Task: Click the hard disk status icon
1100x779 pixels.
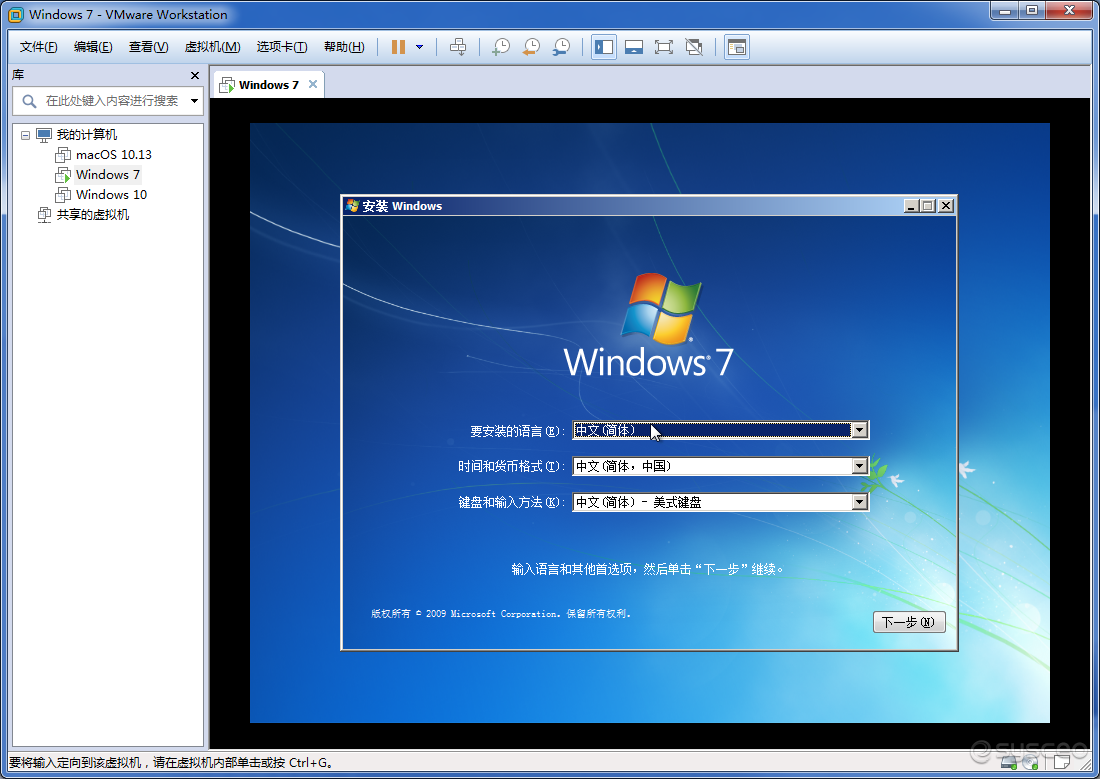Action: (x=1010, y=762)
